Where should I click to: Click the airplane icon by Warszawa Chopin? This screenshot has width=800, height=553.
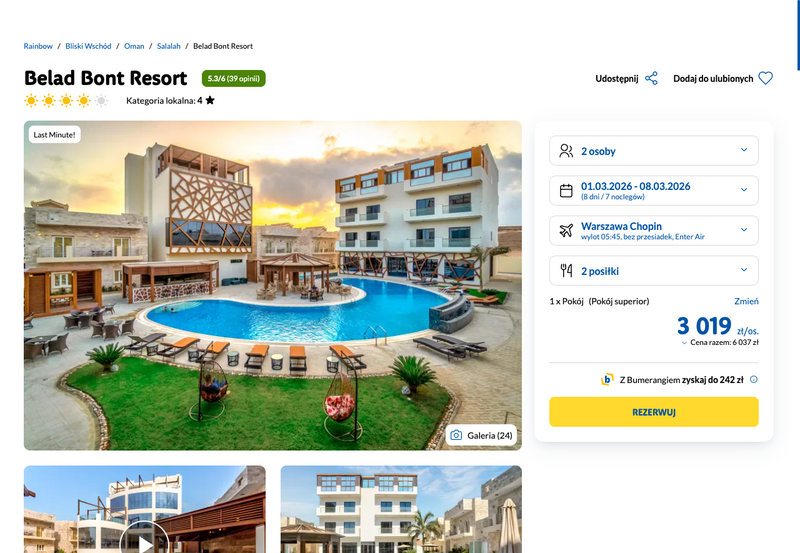(x=566, y=231)
